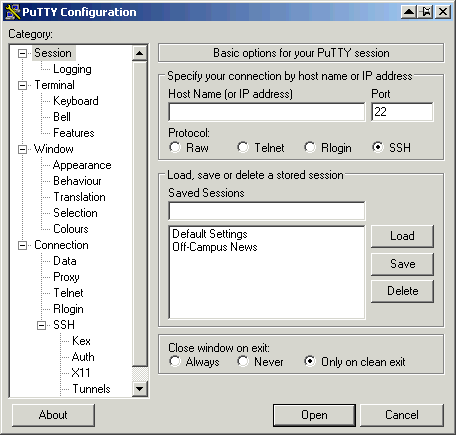Open the Window category
This screenshot has width=456, height=435.
[54, 149]
